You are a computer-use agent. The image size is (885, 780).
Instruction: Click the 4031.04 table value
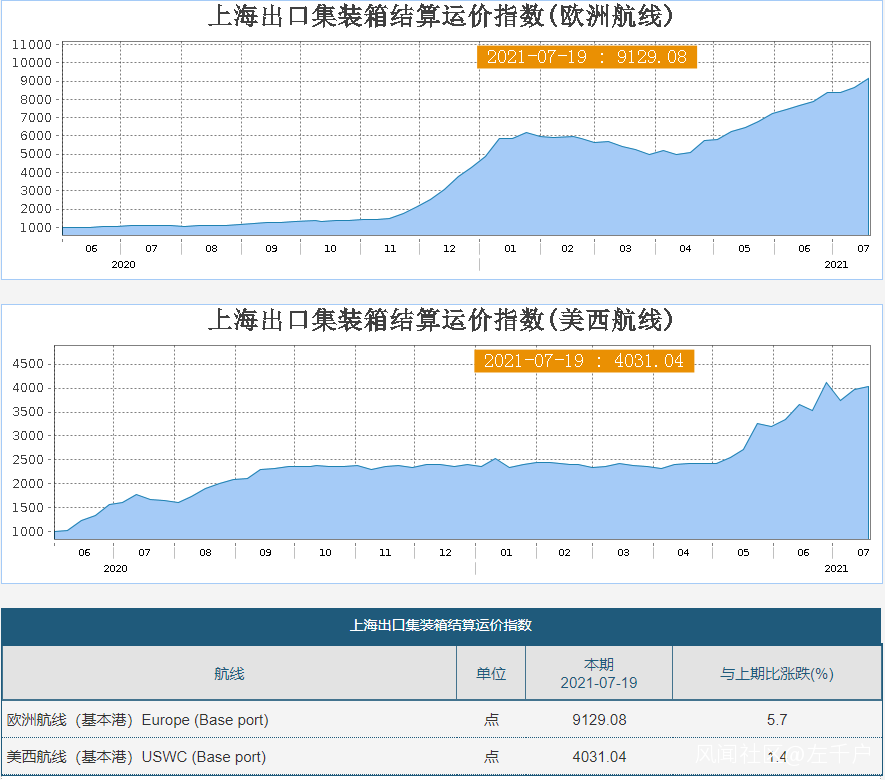pyautogui.click(x=599, y=756)
